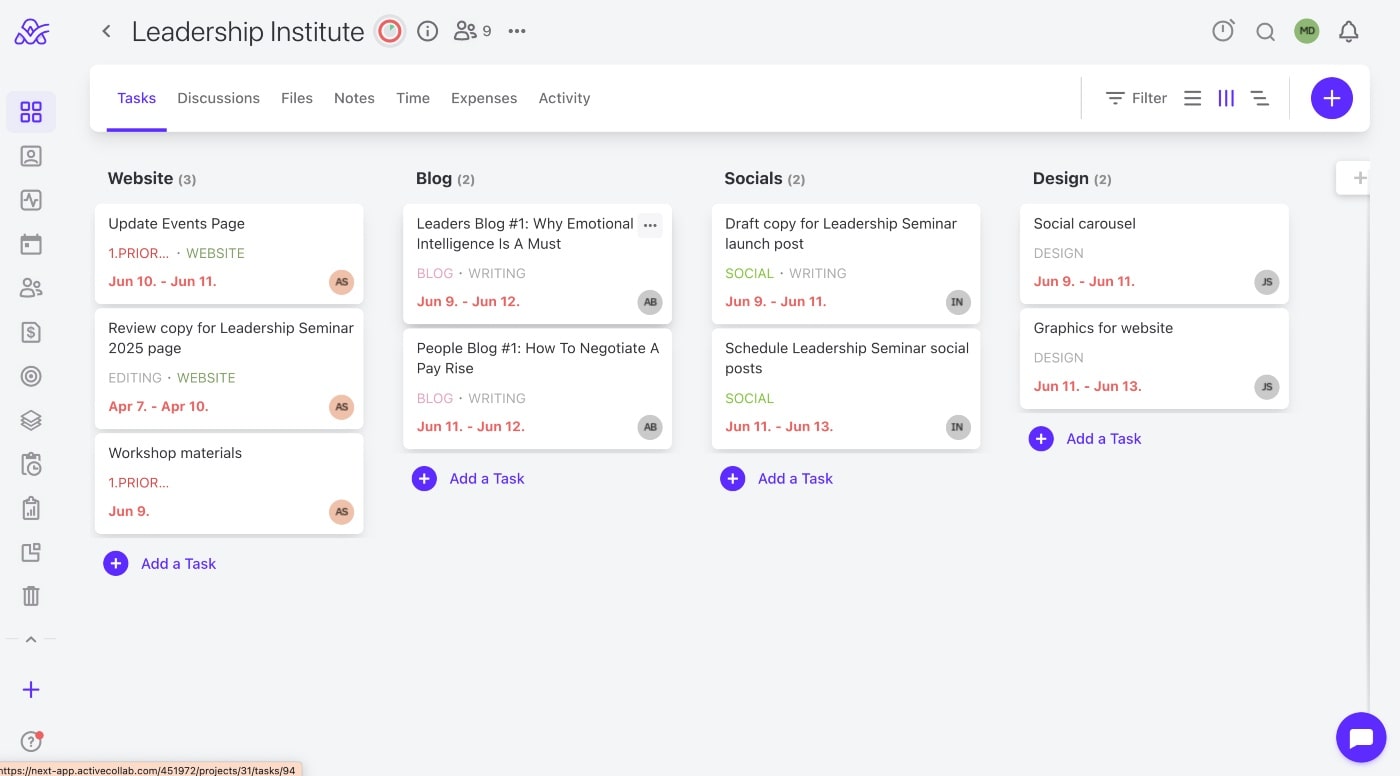Open the Update Events Page task card

pyautogui.click(x=176, y=224)
